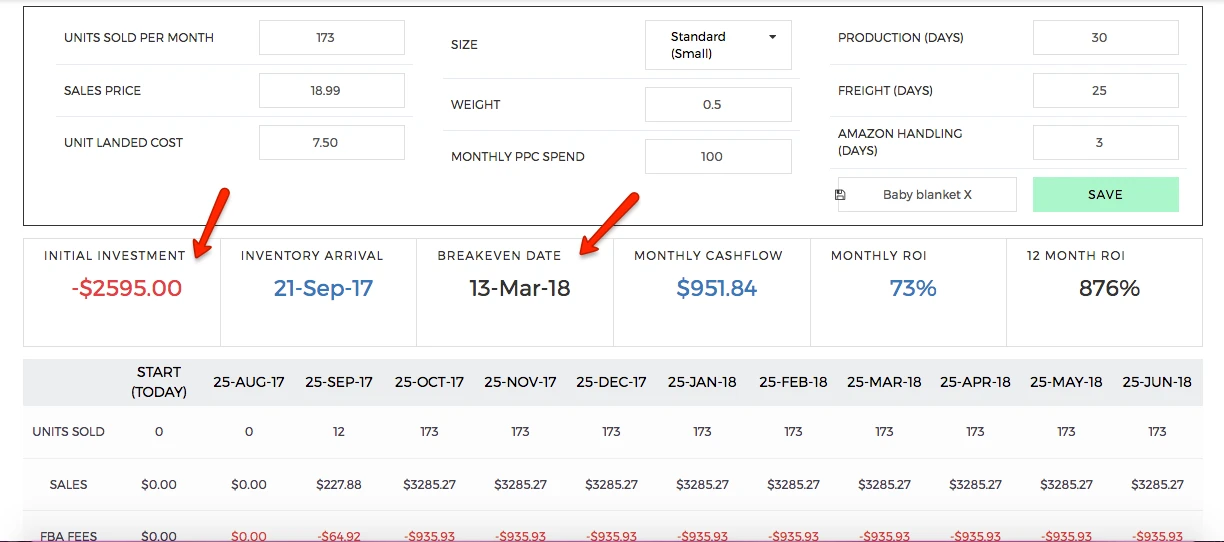Click the INVENTORY ARRIVAL label
The image size is (1224, 542).
(312, 256)
